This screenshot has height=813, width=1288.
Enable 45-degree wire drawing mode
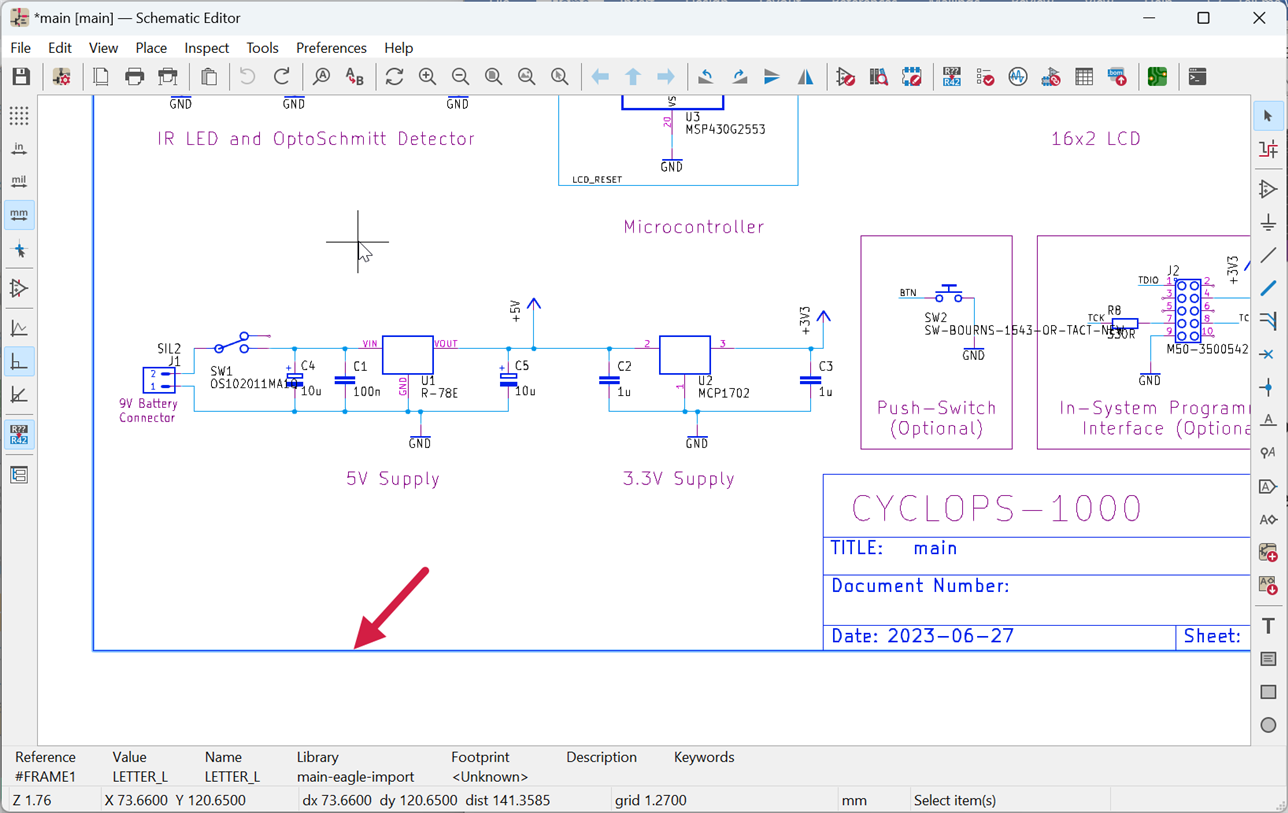(19, 394)
